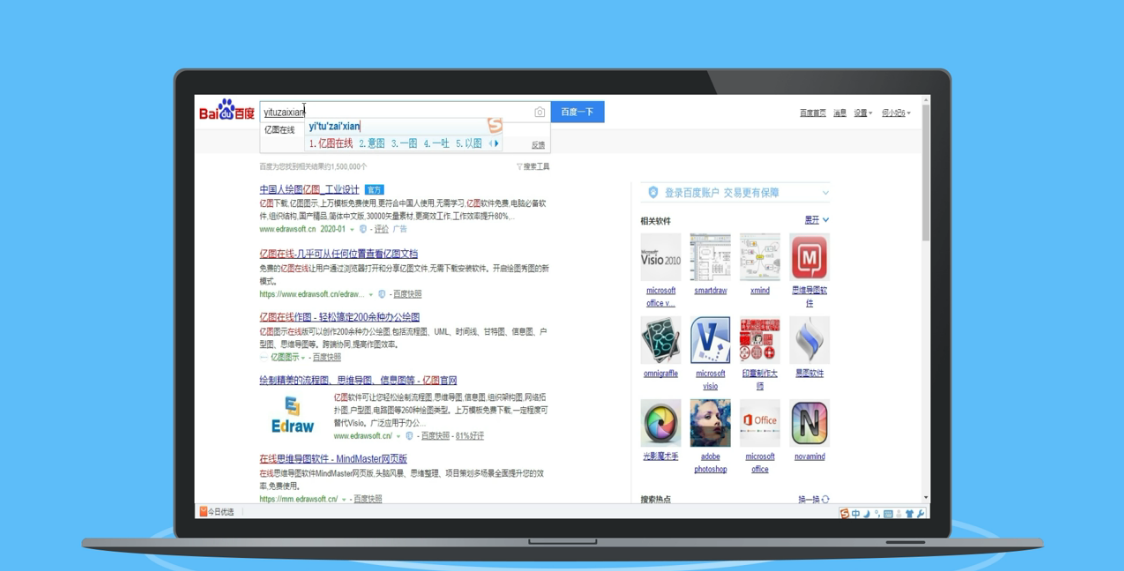
Task: Open 百度首页 link in header
Action: [x=813, y=112]
